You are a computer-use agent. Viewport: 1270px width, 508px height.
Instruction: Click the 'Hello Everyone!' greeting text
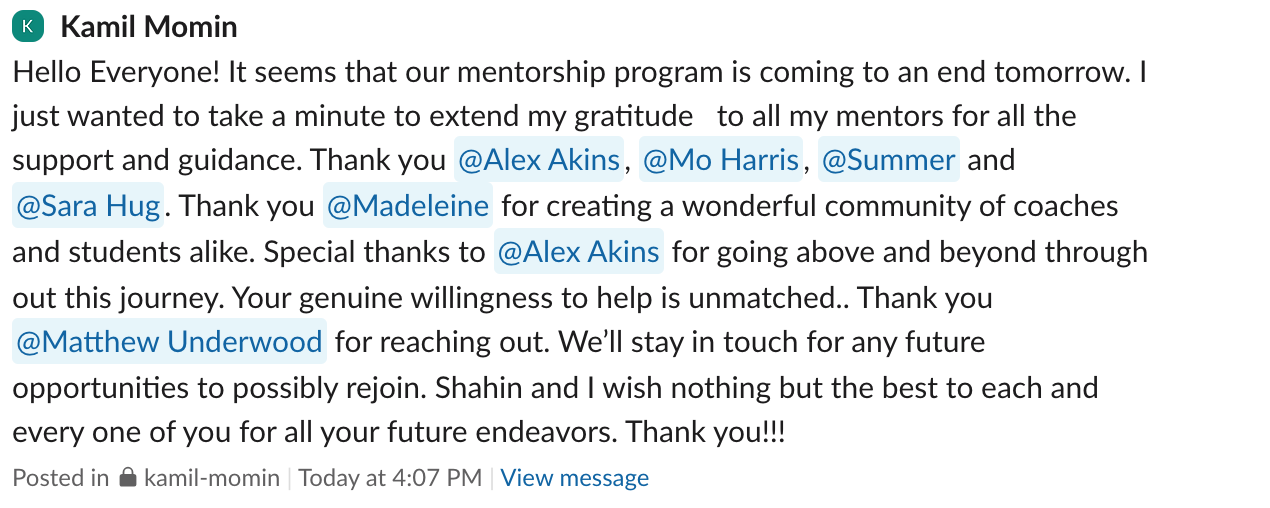point(115,72)
